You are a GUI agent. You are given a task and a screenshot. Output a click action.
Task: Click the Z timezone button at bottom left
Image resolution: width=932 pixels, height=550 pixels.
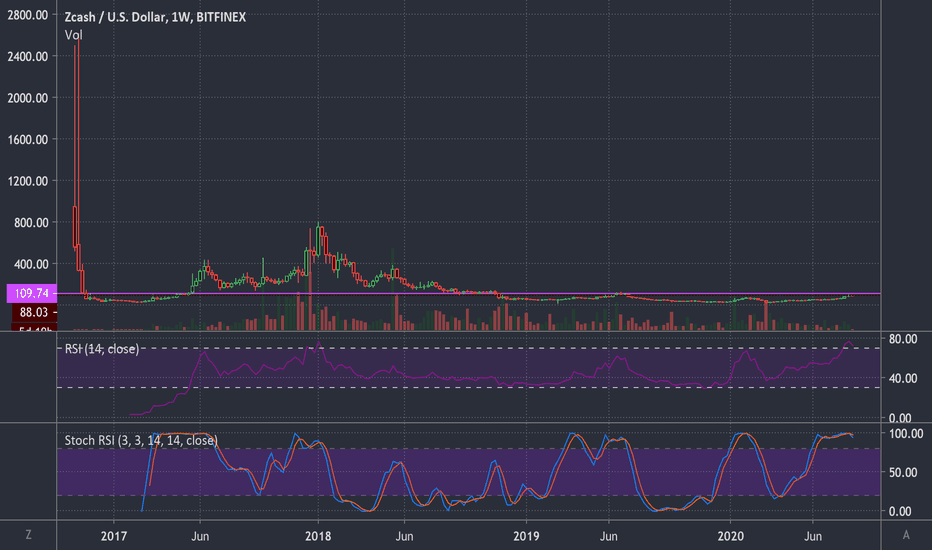[x=28, y=535]
